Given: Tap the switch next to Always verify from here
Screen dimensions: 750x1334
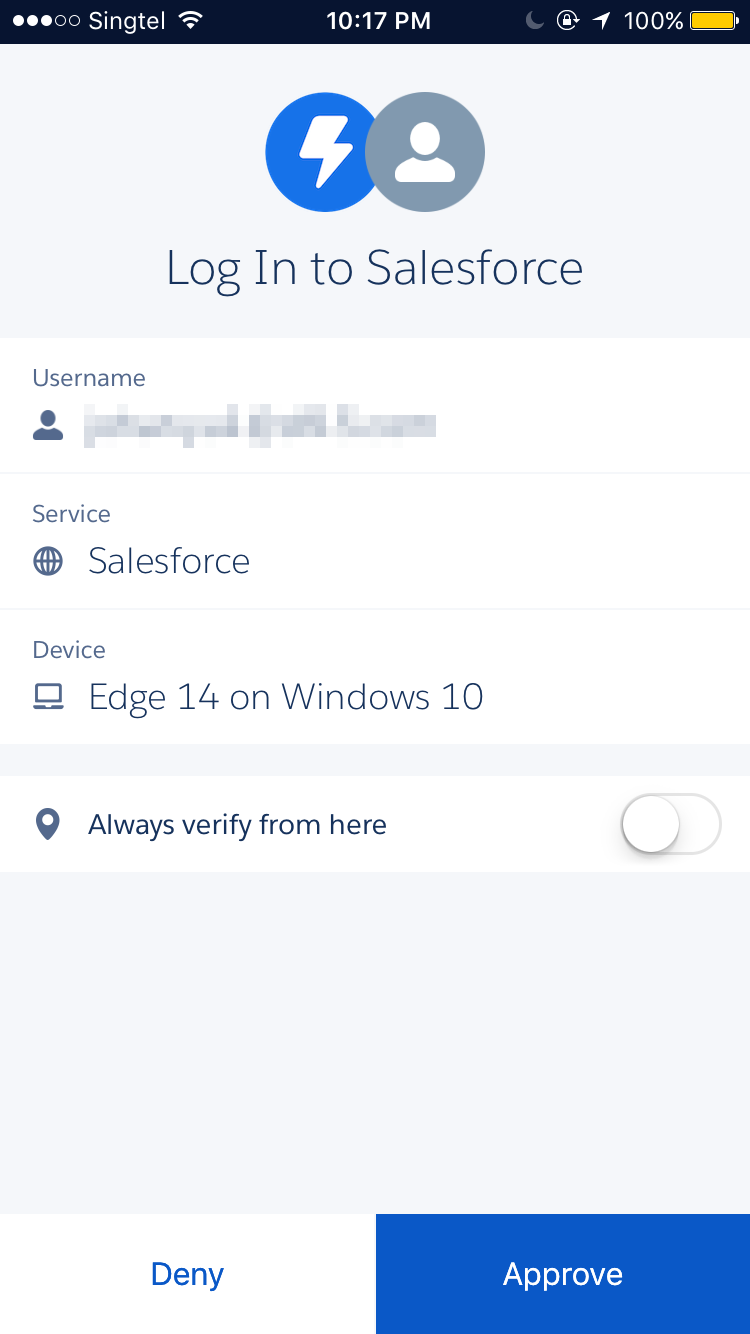Looking at the screenshot, I should (x=670, y=823).
